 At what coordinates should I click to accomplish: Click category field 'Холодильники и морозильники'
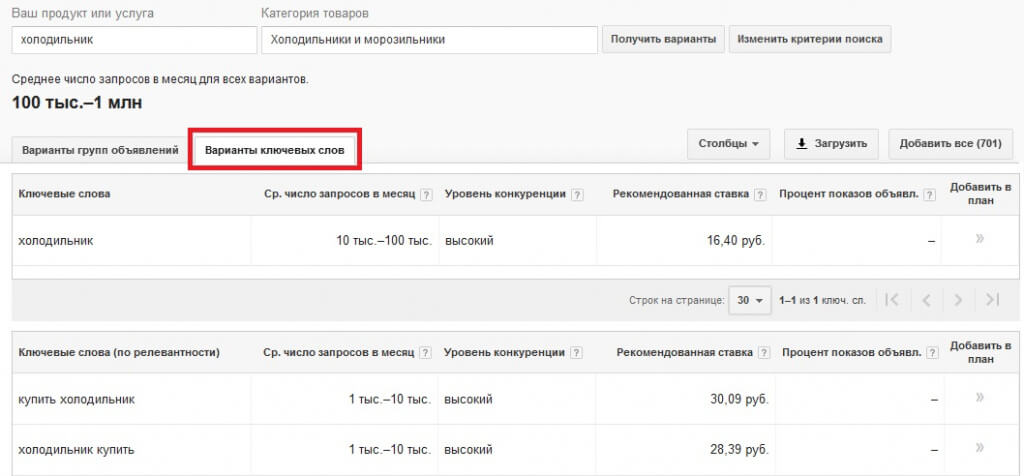(429, 40)
